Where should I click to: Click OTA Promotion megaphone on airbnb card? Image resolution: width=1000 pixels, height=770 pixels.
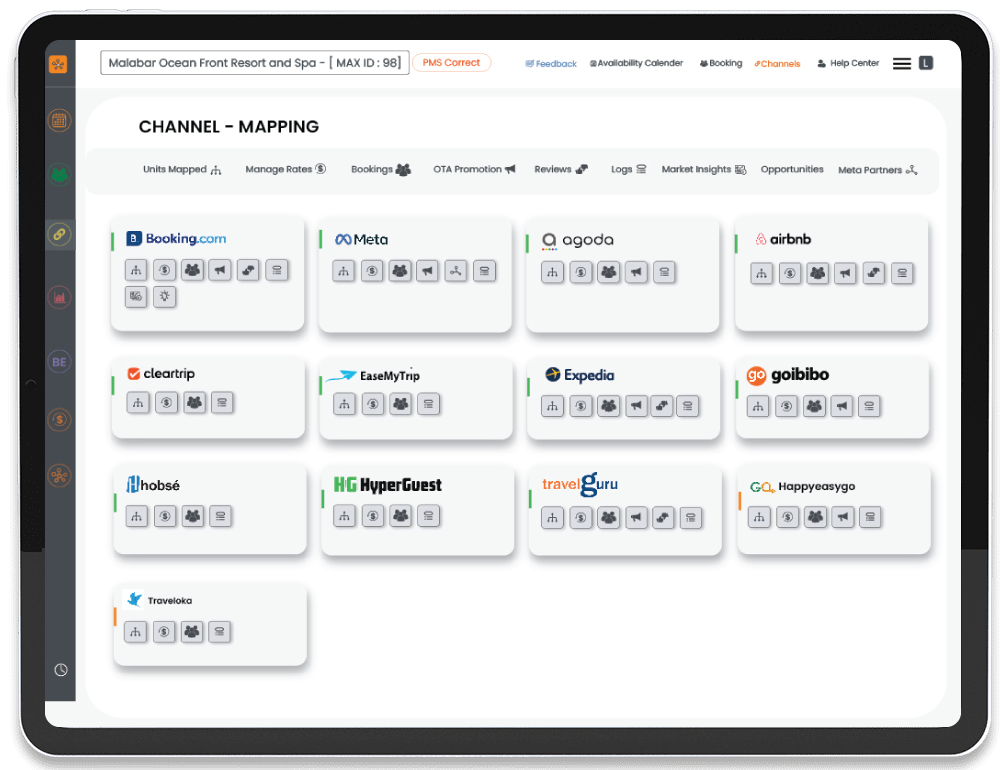(846, 273)
